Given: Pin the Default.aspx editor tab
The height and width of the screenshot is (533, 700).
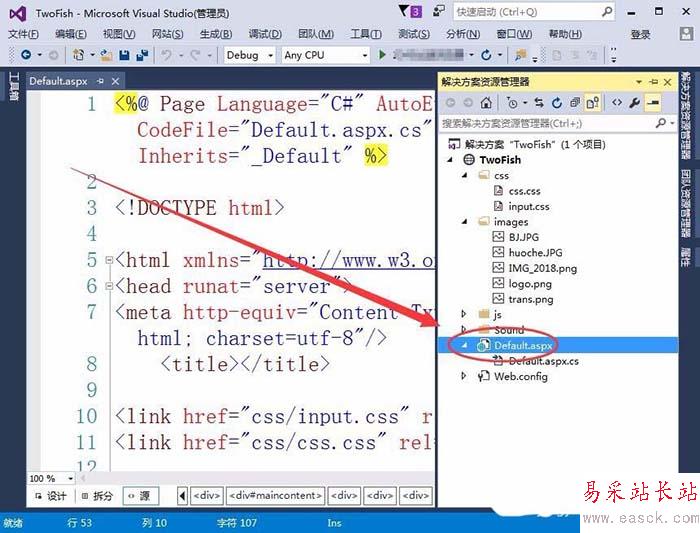Looking at the screenshot, I should click(x=100, y=81).
